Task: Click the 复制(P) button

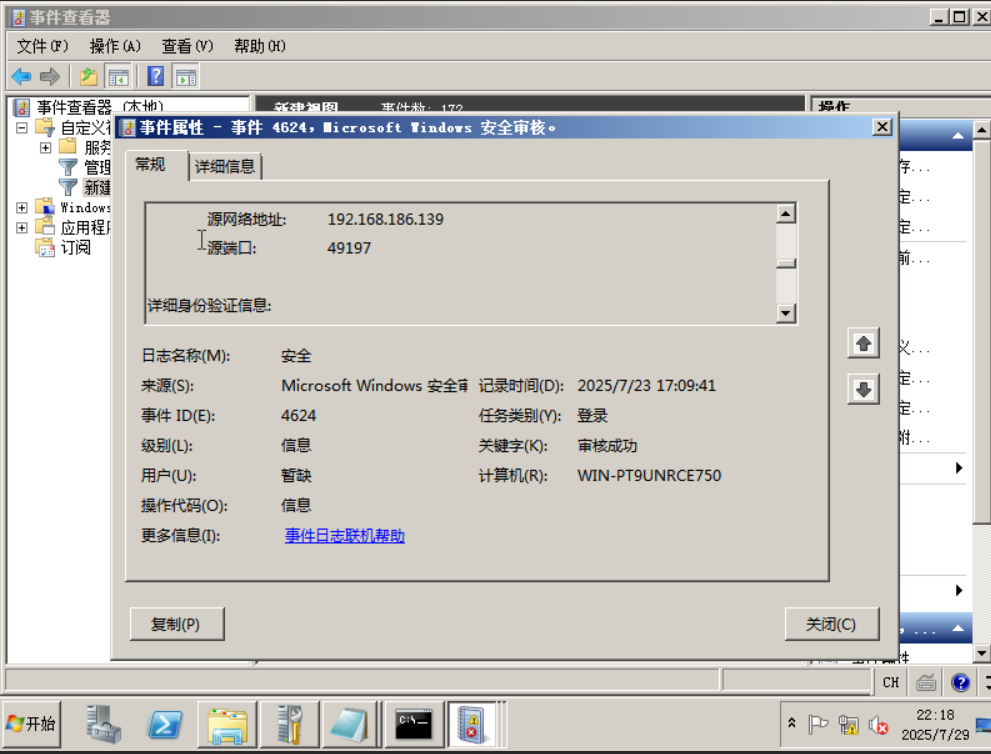Action: click(176, 623)
